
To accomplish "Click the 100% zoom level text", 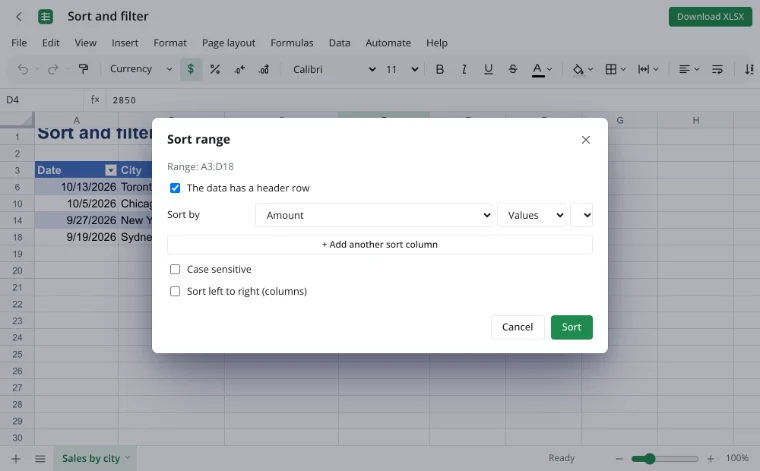I will coord(737,458).
